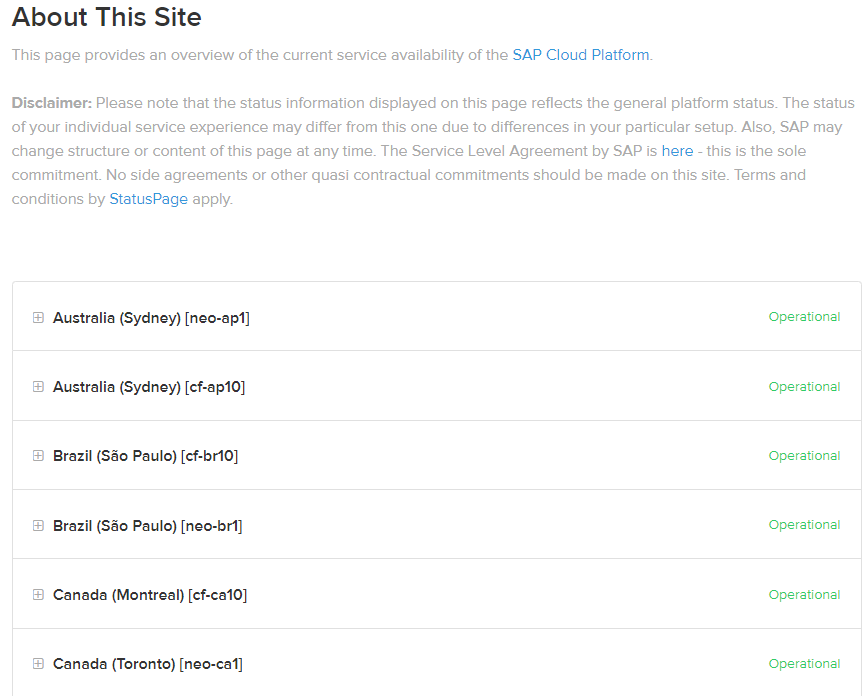The image size is (865, 696).
Task: Click the 'Canada (Toronto) [neo-ca1]' row label
Action: tap(147, 664)
